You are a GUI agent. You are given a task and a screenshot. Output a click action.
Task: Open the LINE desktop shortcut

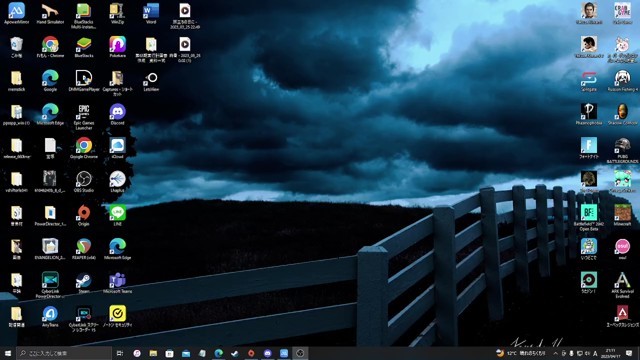point(118,215)
